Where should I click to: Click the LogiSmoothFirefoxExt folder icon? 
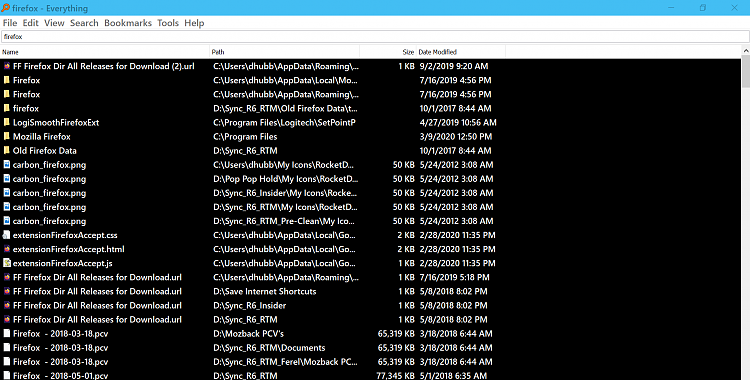(7, 123)
